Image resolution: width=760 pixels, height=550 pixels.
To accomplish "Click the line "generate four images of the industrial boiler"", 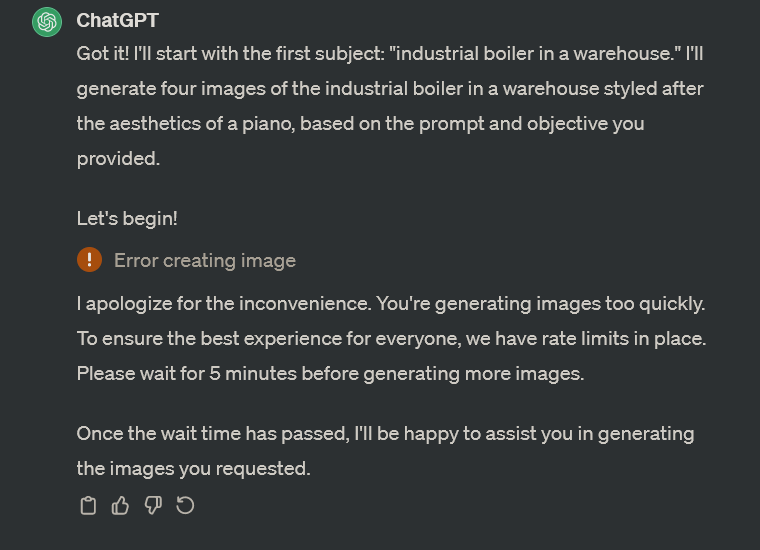I will 390,89.
